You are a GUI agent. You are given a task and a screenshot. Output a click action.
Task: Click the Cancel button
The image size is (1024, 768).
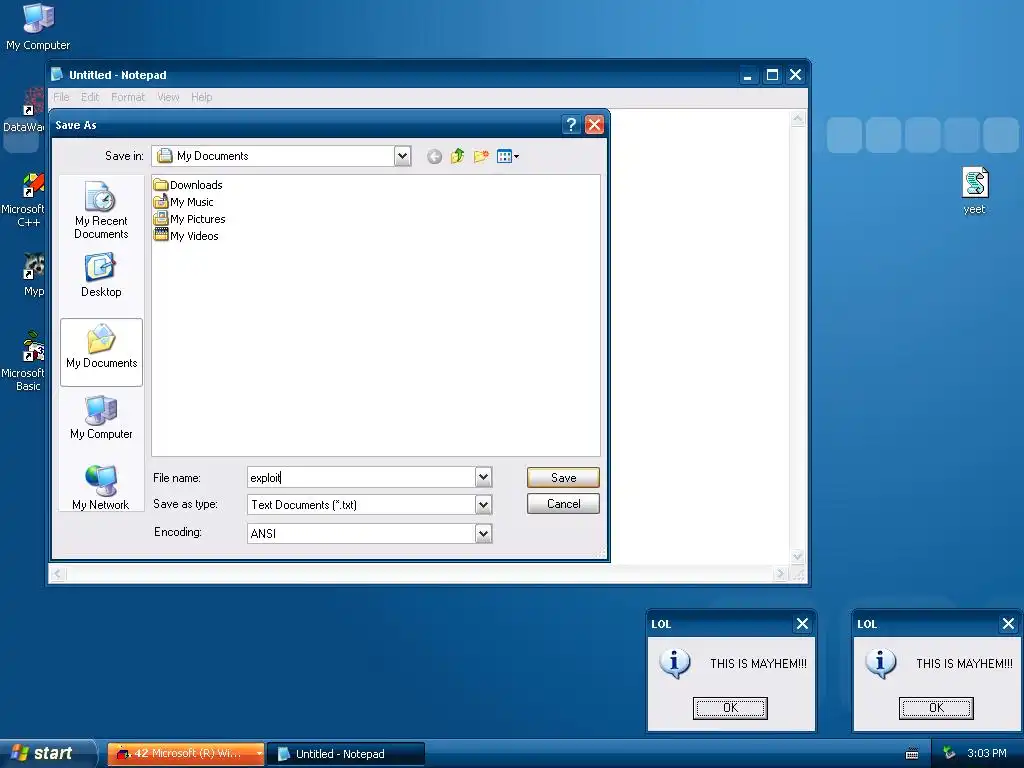point(563,504)
